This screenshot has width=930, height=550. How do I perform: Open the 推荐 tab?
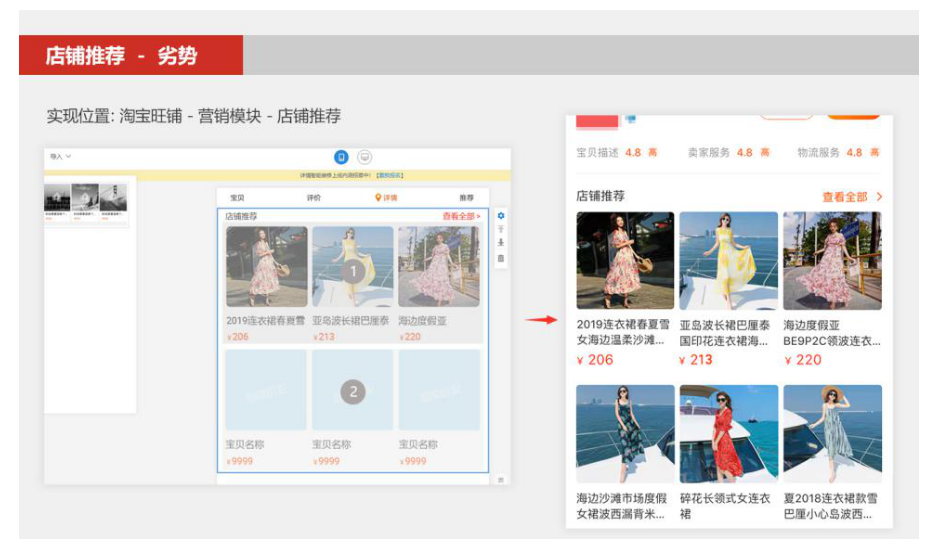[466, 198]
